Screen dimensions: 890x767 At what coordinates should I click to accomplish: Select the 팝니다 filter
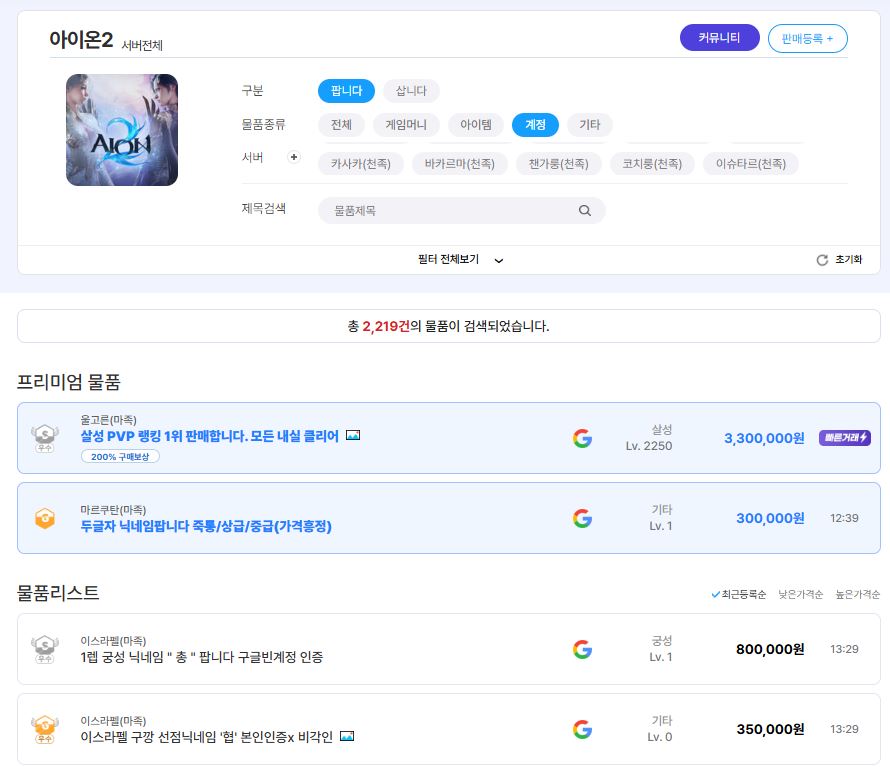[x=346, y=91]
